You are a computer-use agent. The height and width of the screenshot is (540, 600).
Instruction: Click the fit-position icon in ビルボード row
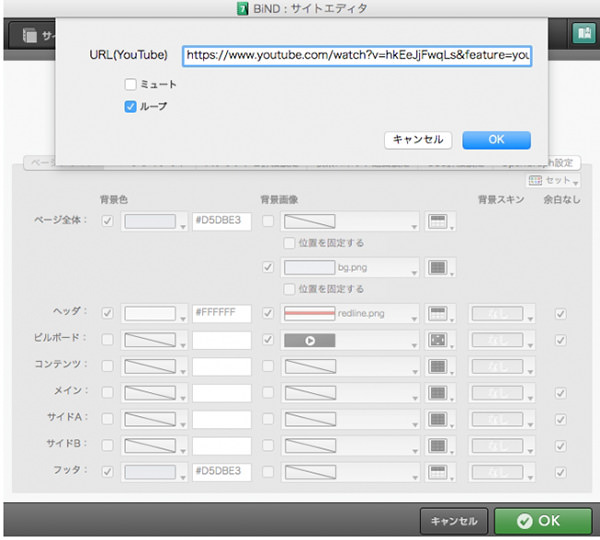(x=435, y=340)
